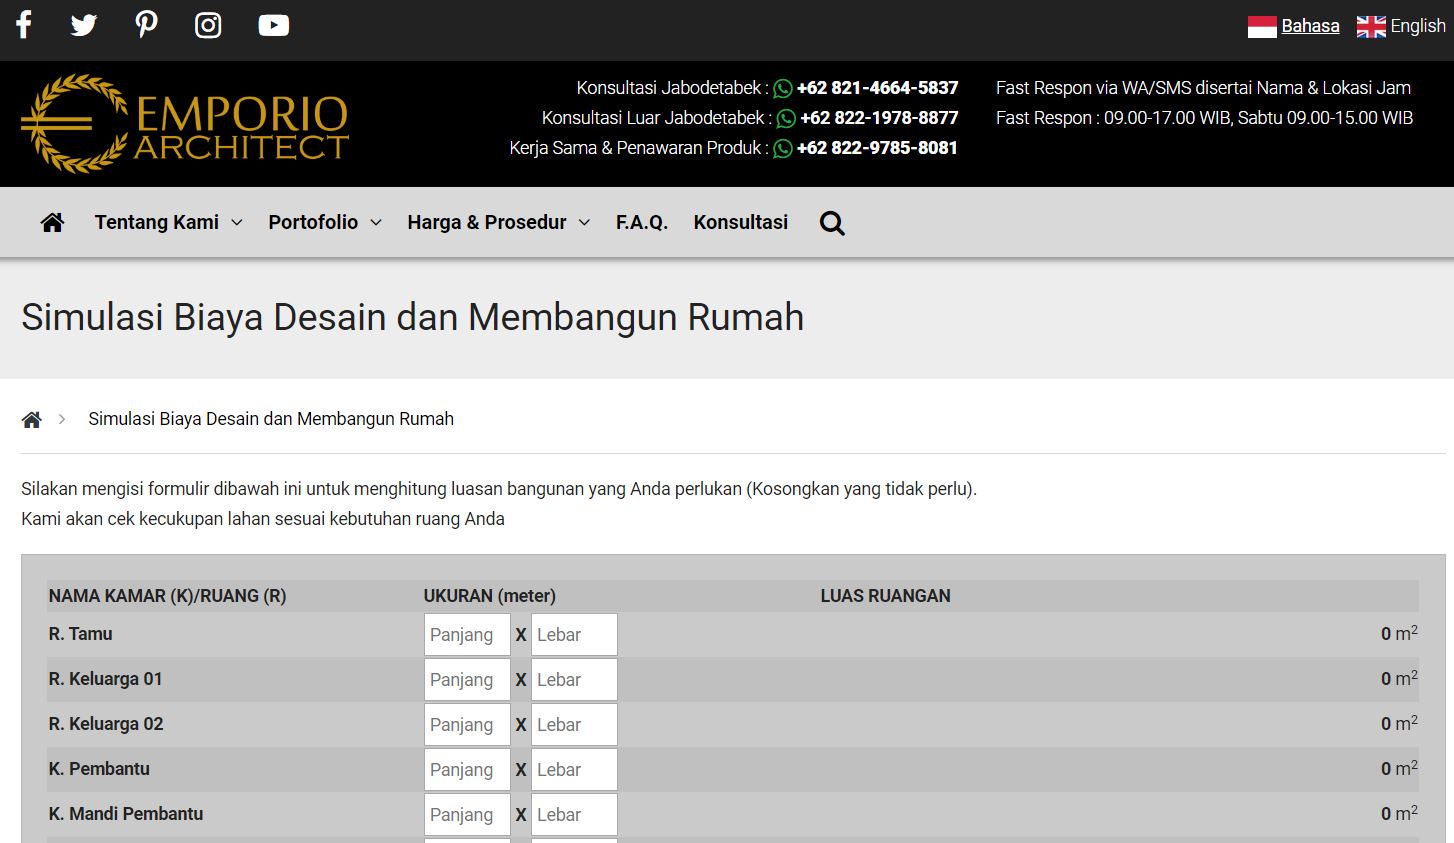Focus Lebar field for K. Mandi Pembantu
Viewport: 1454px width, 843px height.
pyautogui.click(x=574, y=815)
